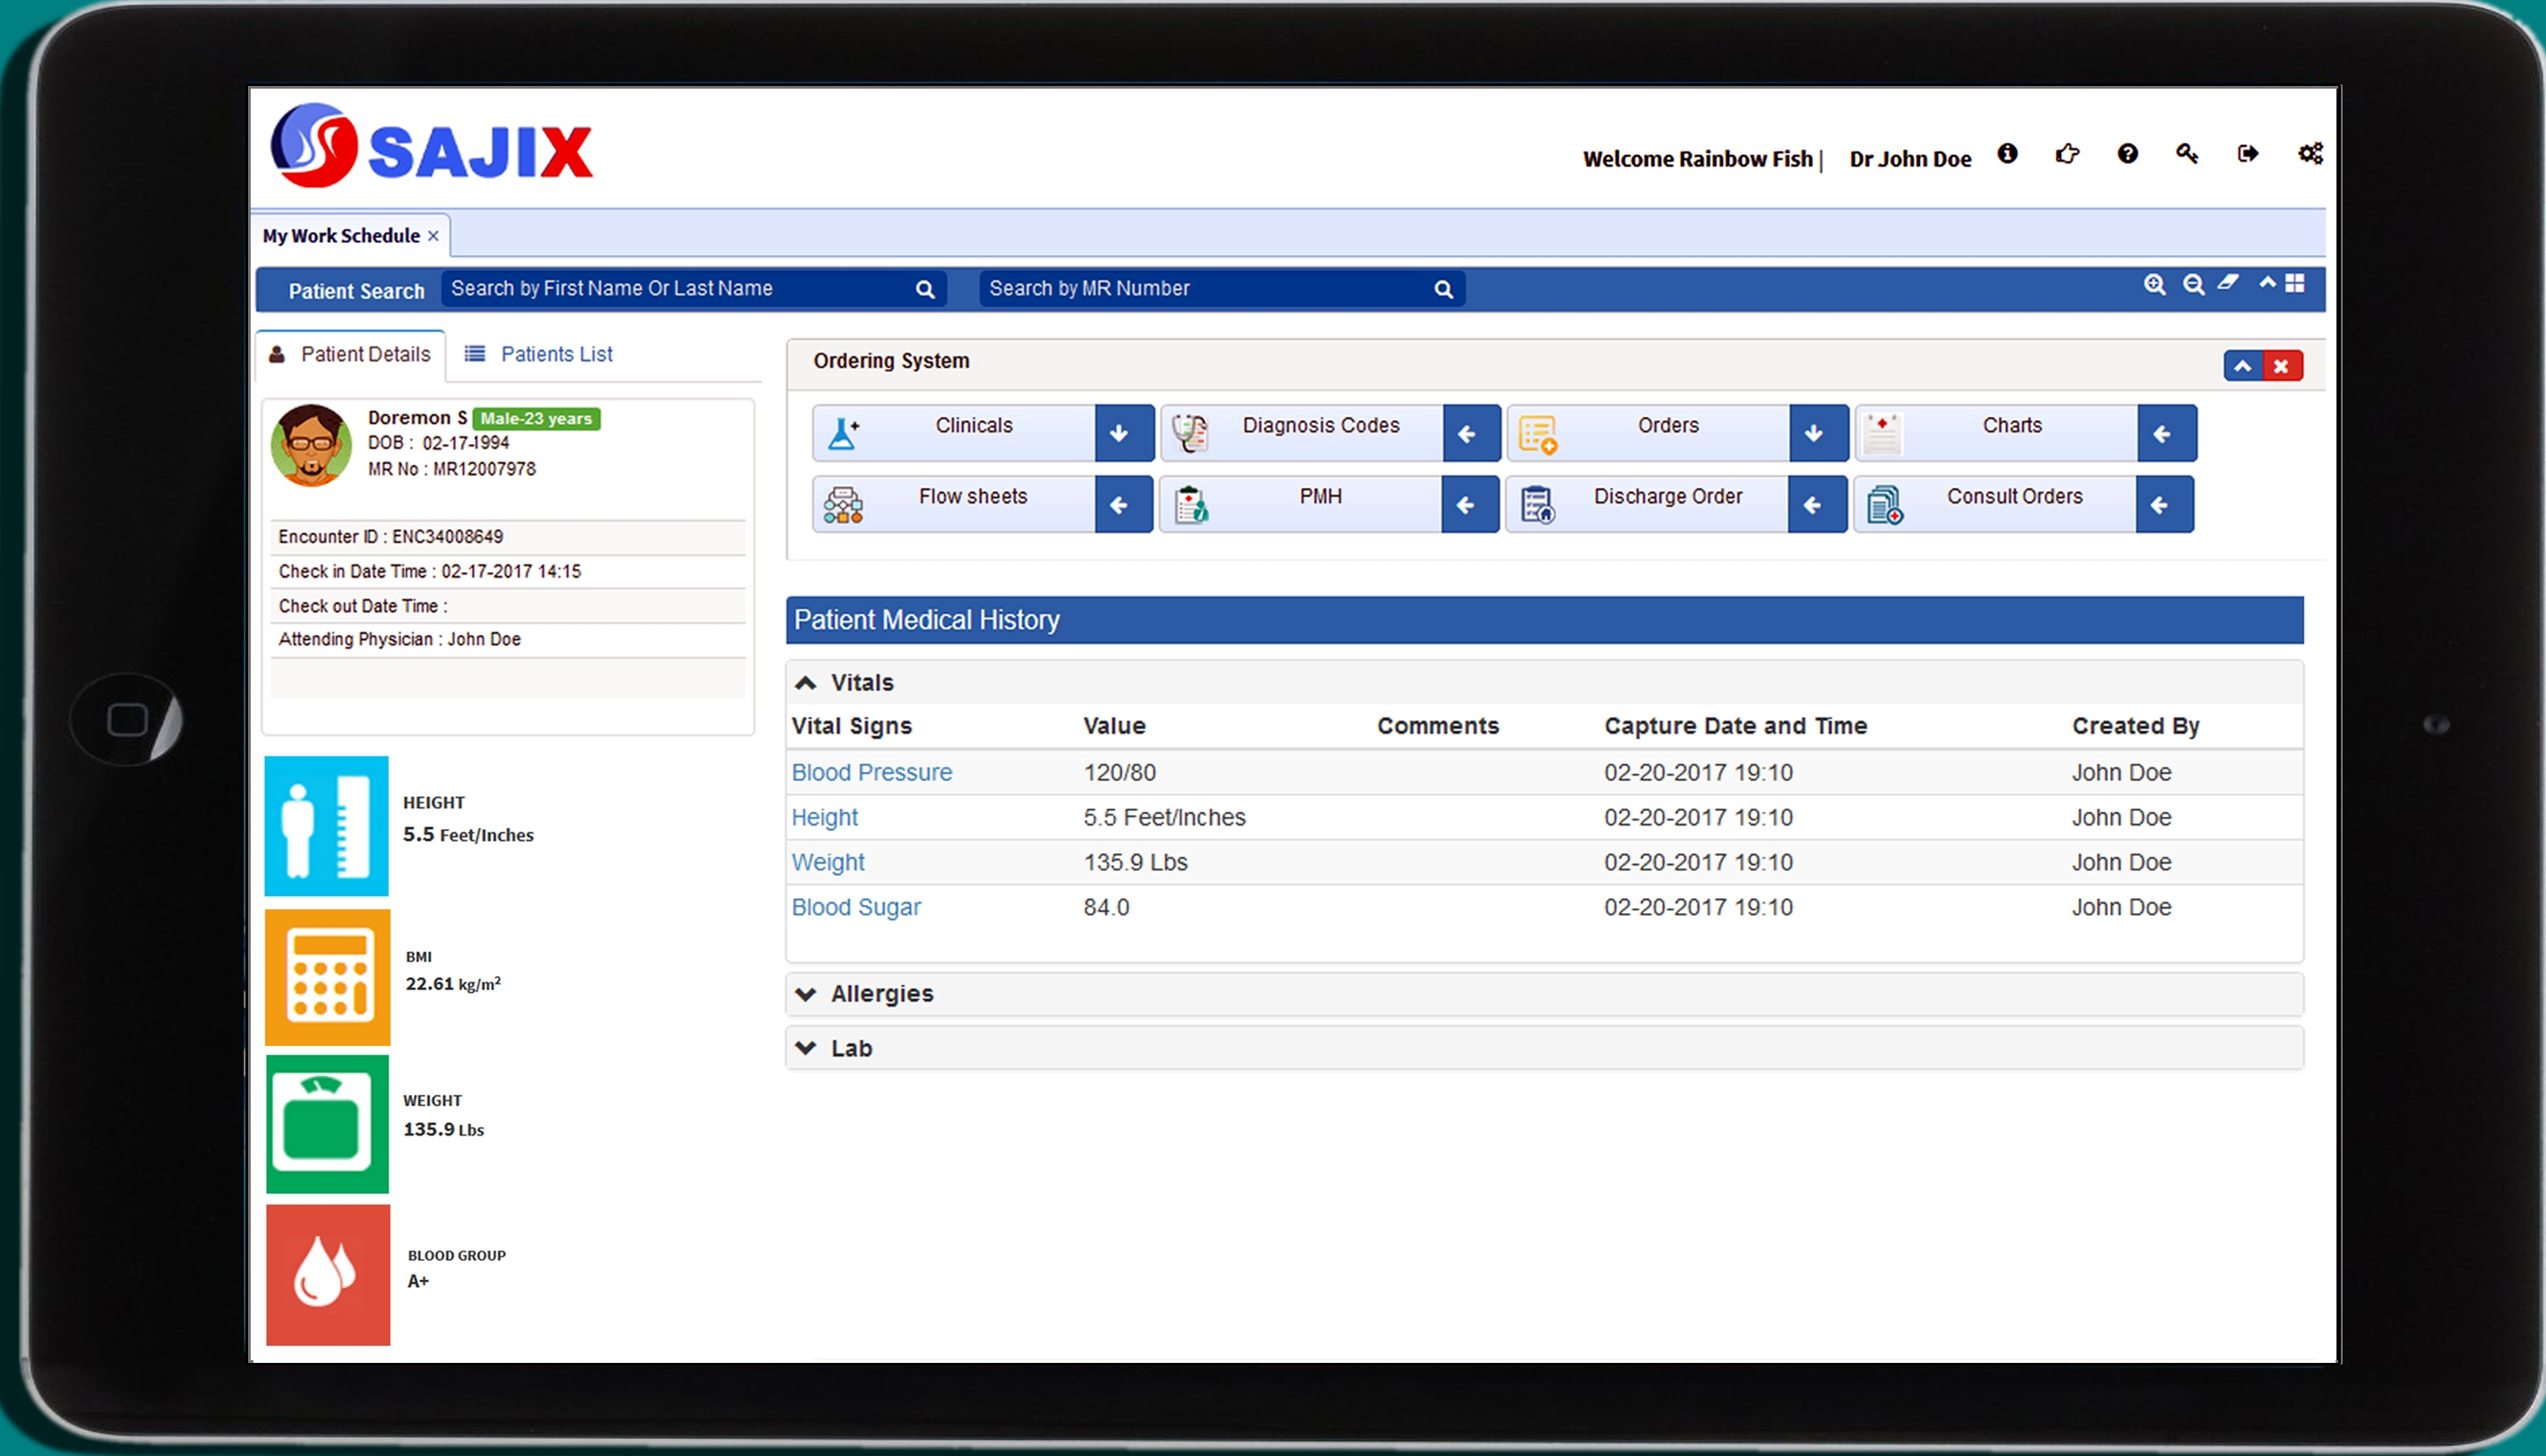Image resolution: width=2546 pixels, height=1456 pixels.
Task: Expand the Orders dropdown arrow
Action: point(1814,433)
